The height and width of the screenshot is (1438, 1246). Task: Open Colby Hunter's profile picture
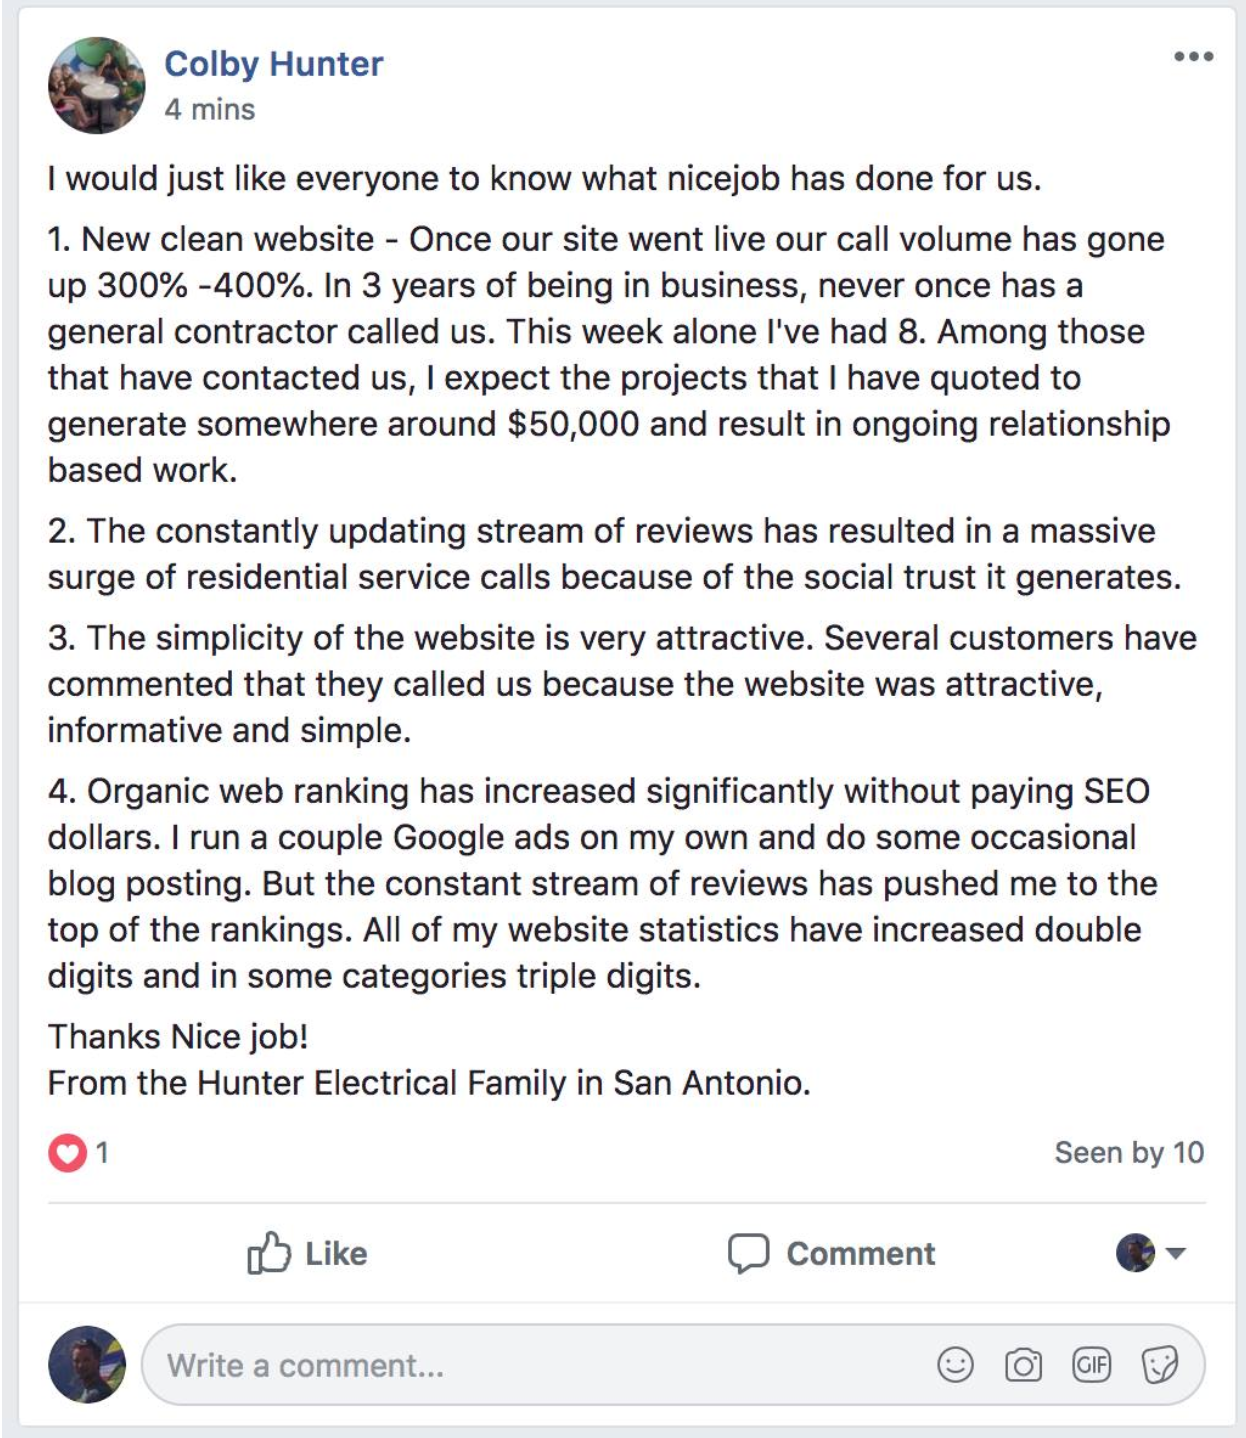pyautogui.click(x=96, y=85)
